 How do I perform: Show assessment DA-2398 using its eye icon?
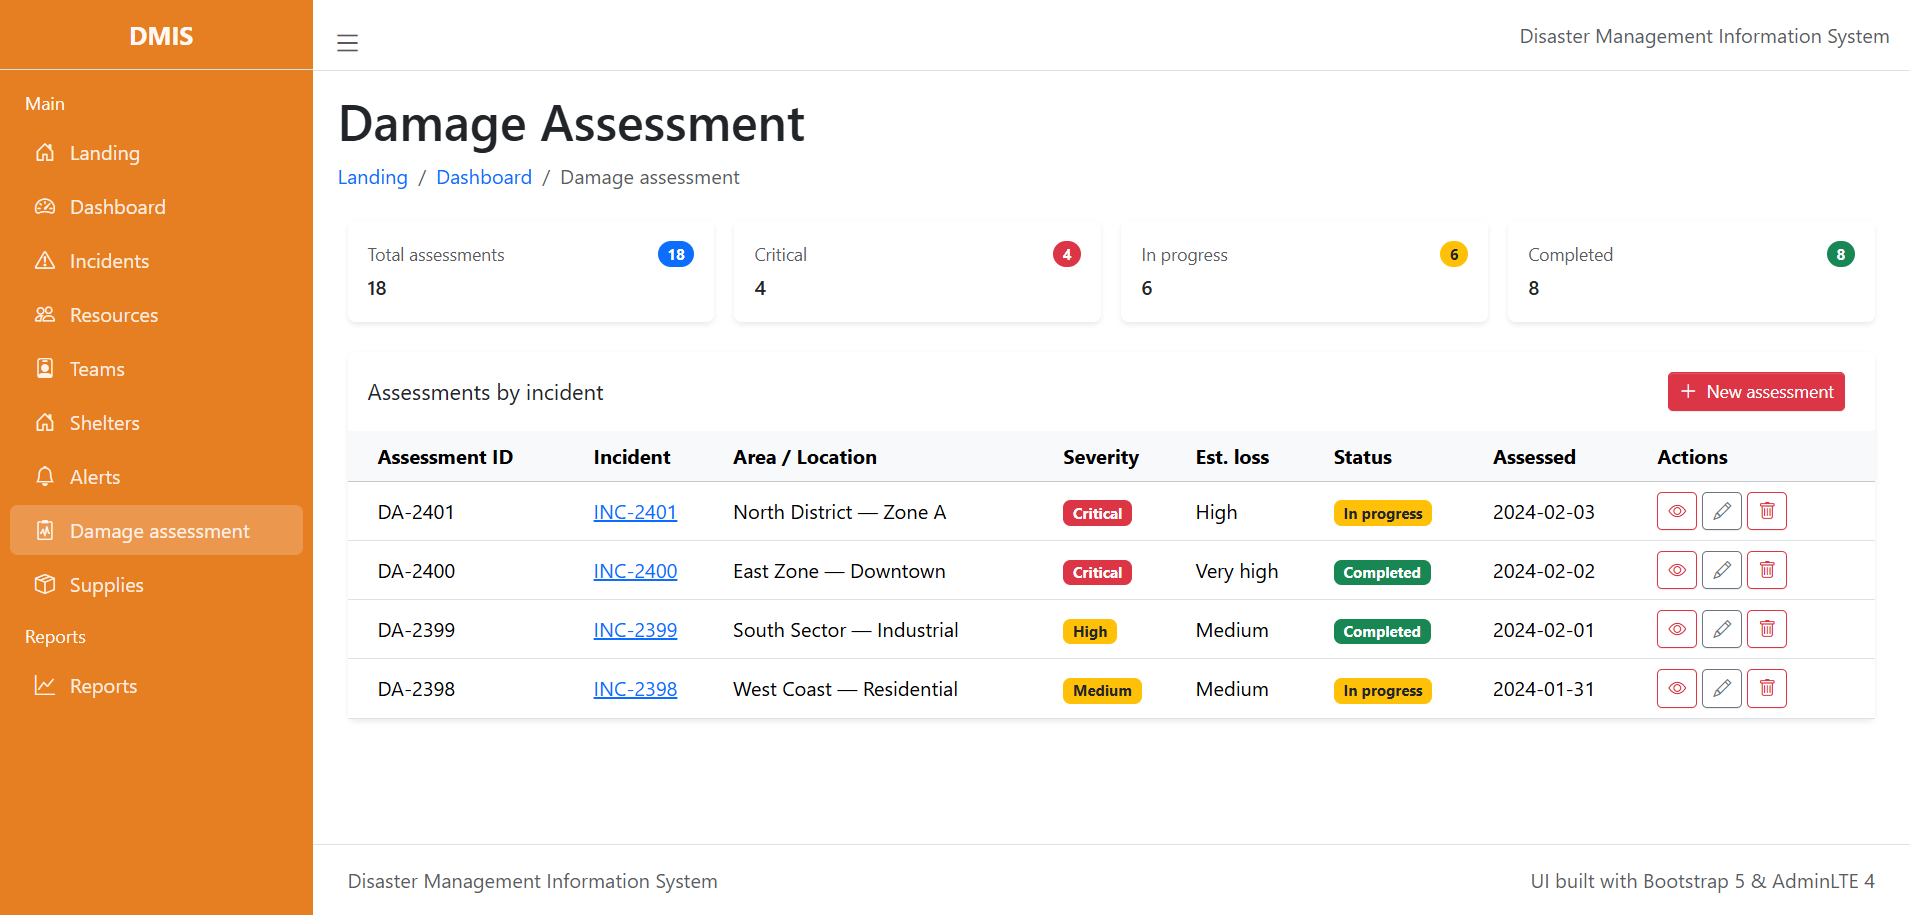tap(1676, 688)
